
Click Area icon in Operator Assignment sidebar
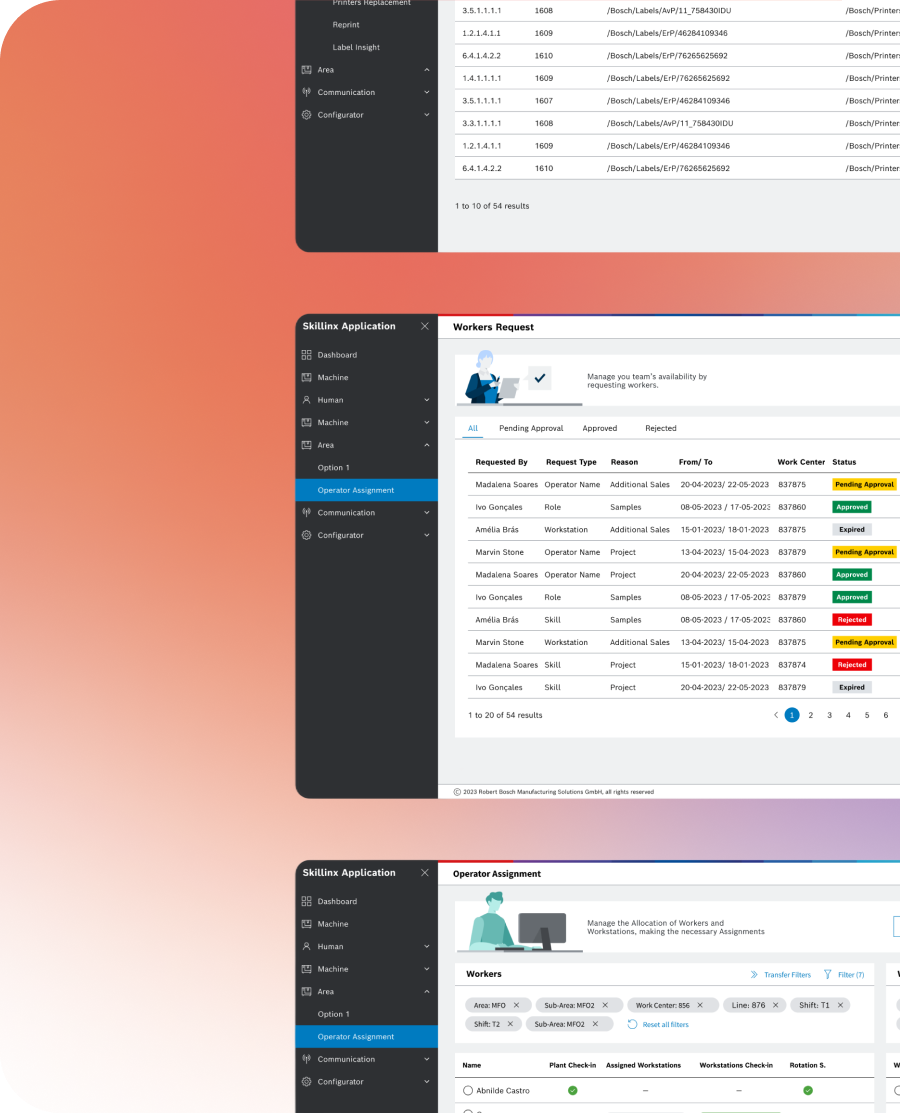(x=307, y=992)
